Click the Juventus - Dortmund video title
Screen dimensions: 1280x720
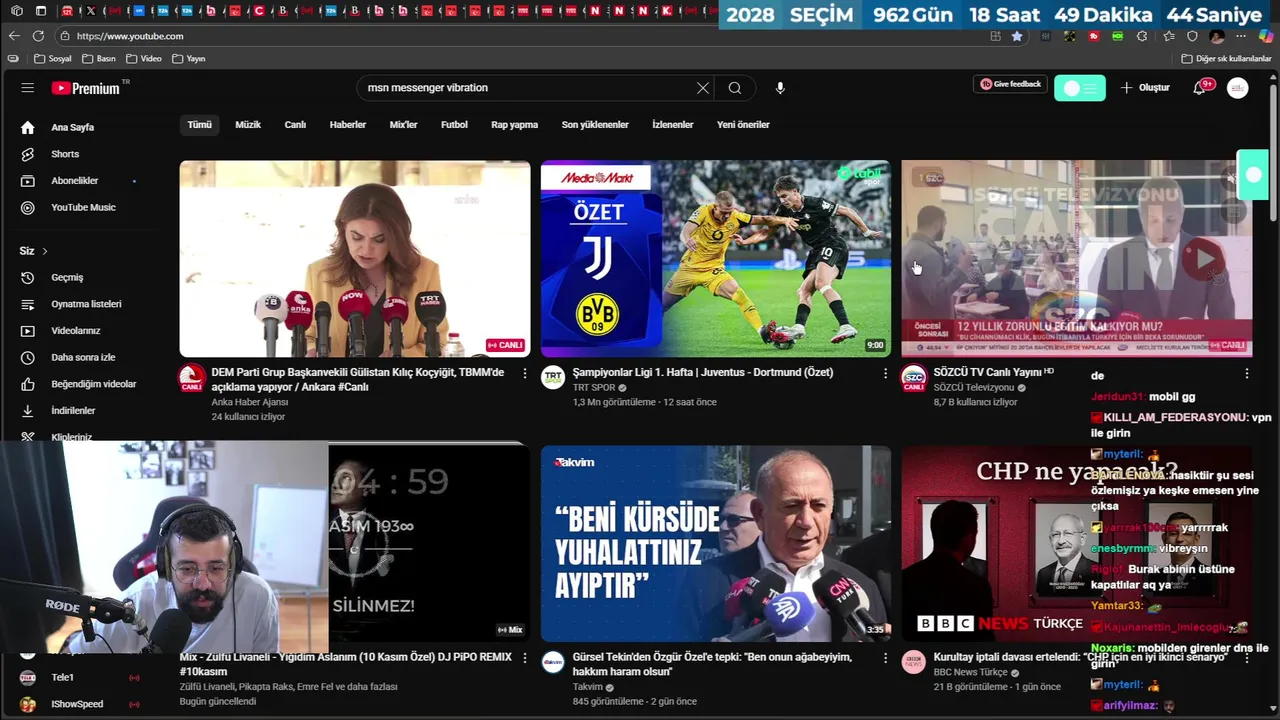[x=703, y=372]
